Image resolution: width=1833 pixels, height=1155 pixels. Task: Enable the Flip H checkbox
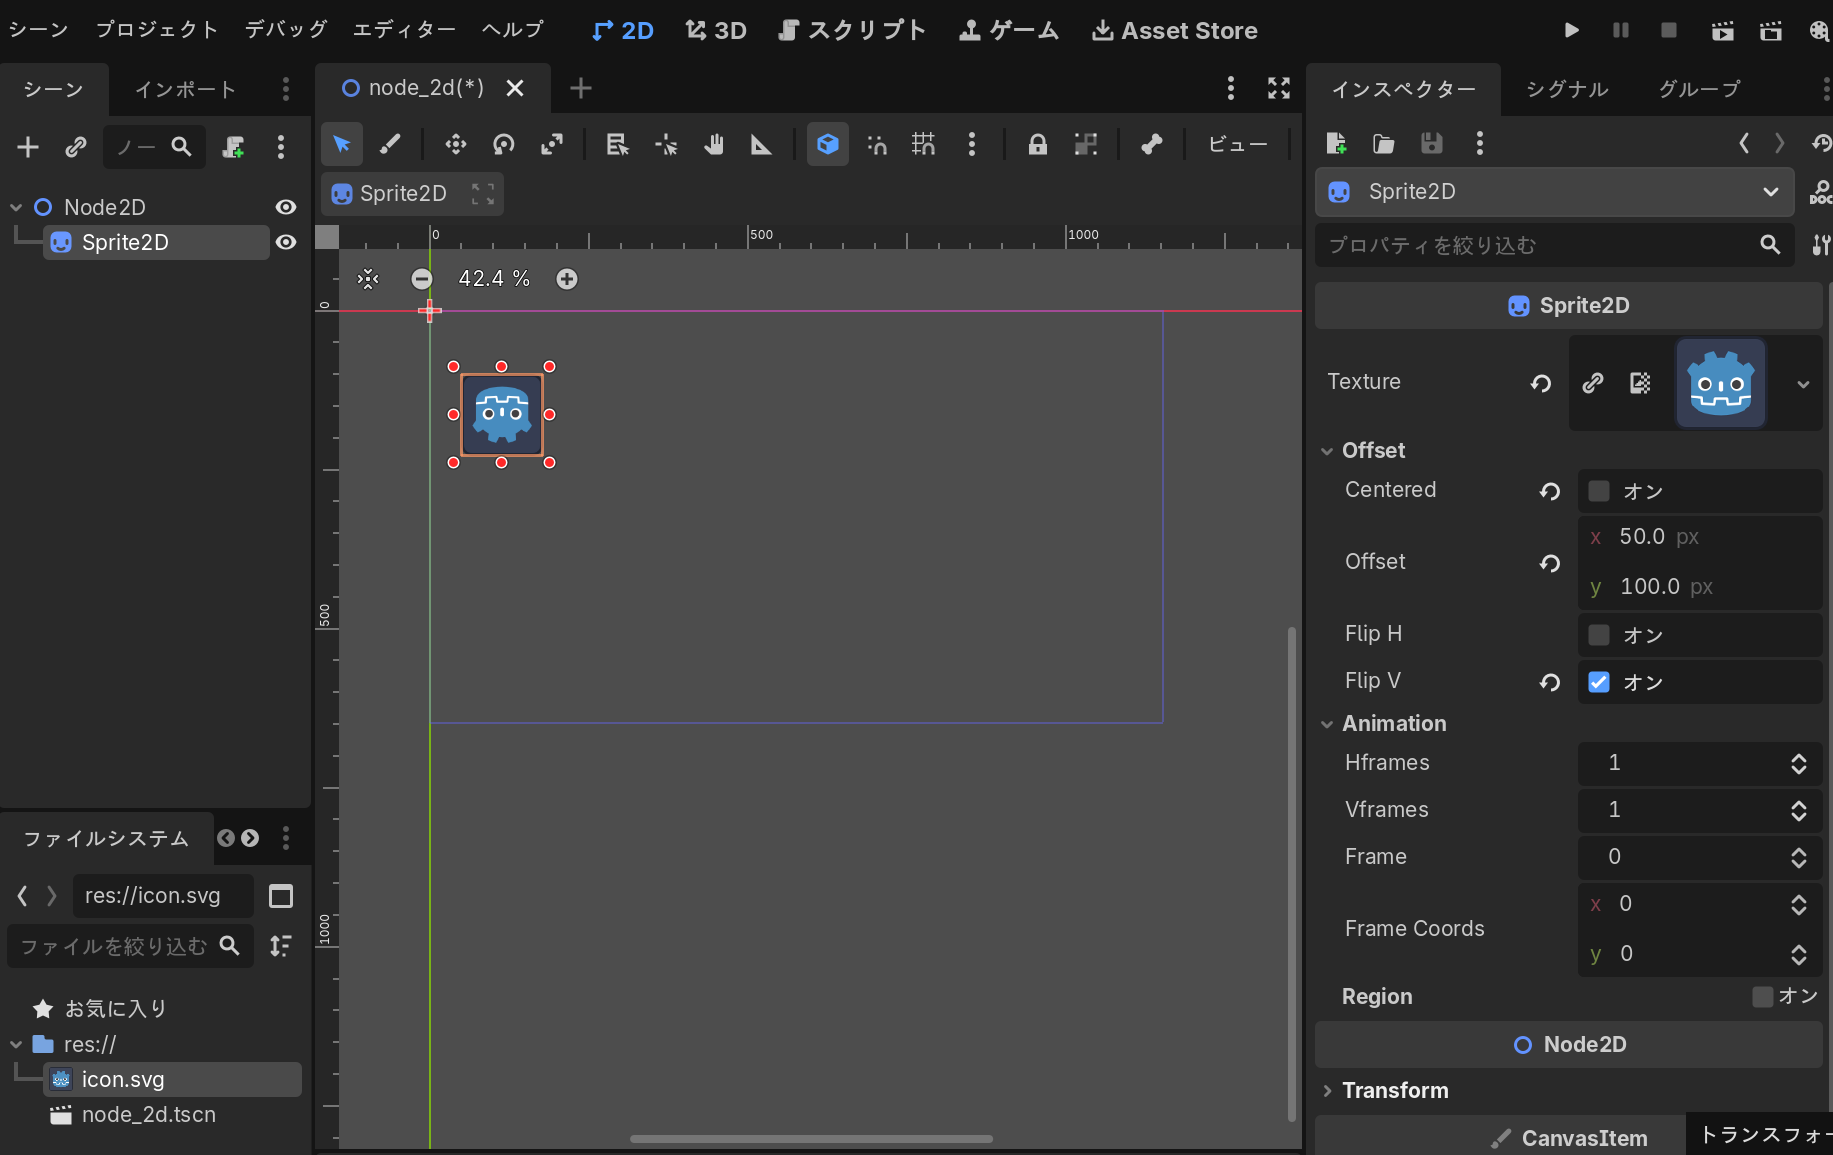(x=1599, y=635)
